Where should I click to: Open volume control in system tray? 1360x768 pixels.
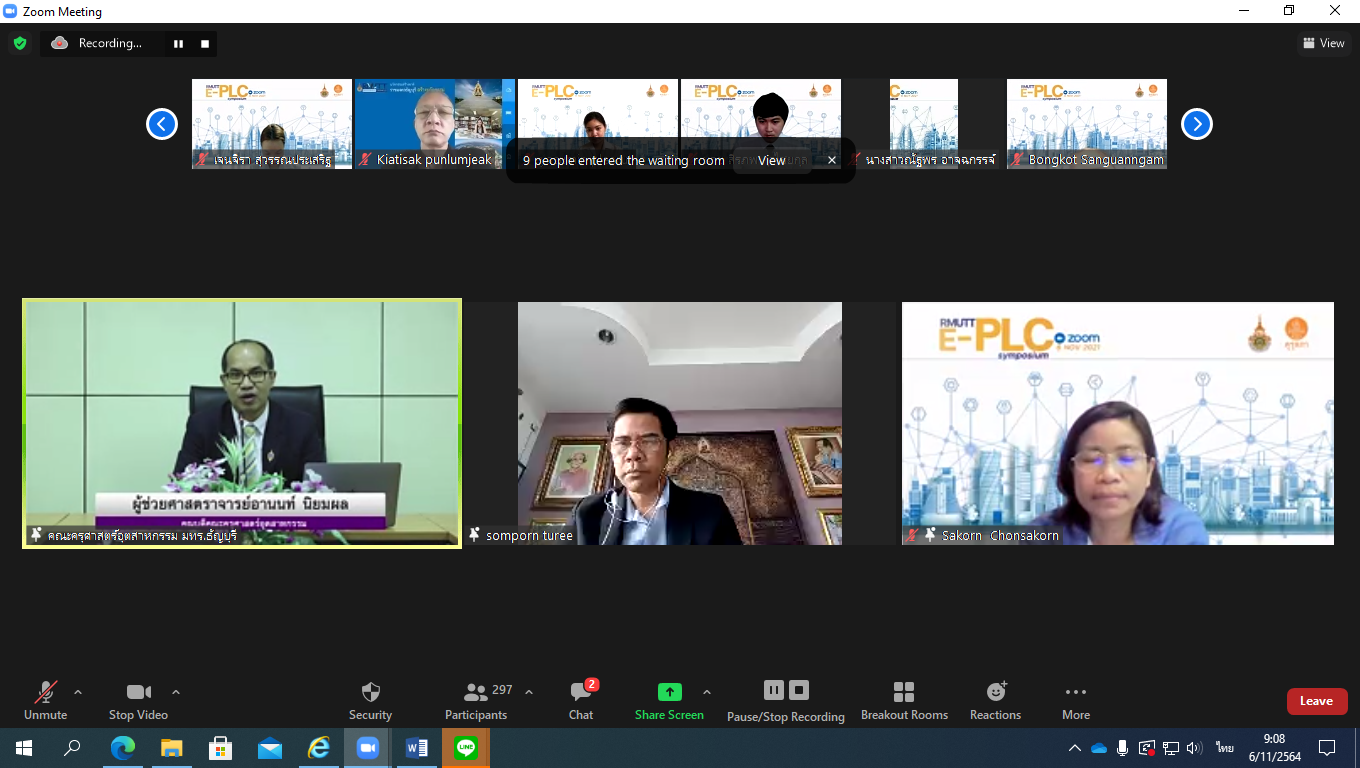(1194, 748)
